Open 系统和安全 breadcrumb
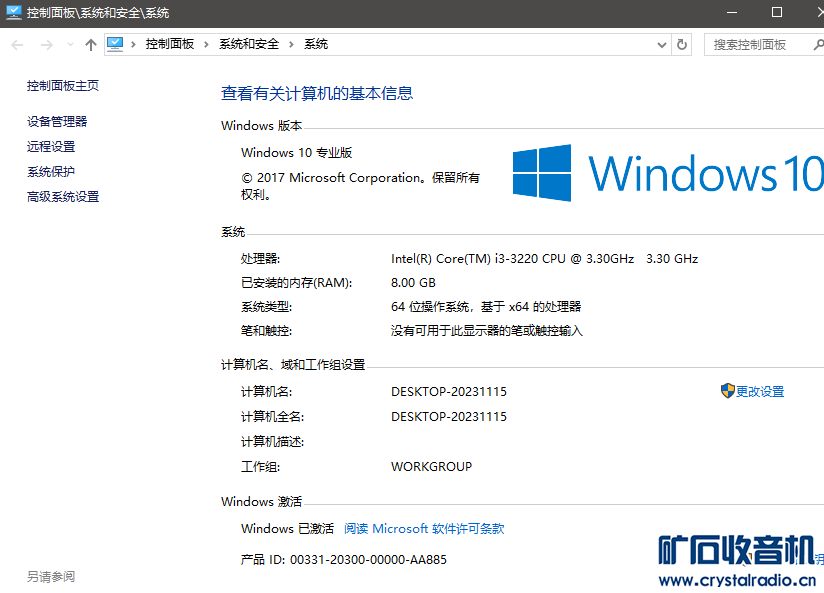 point(249,44)
